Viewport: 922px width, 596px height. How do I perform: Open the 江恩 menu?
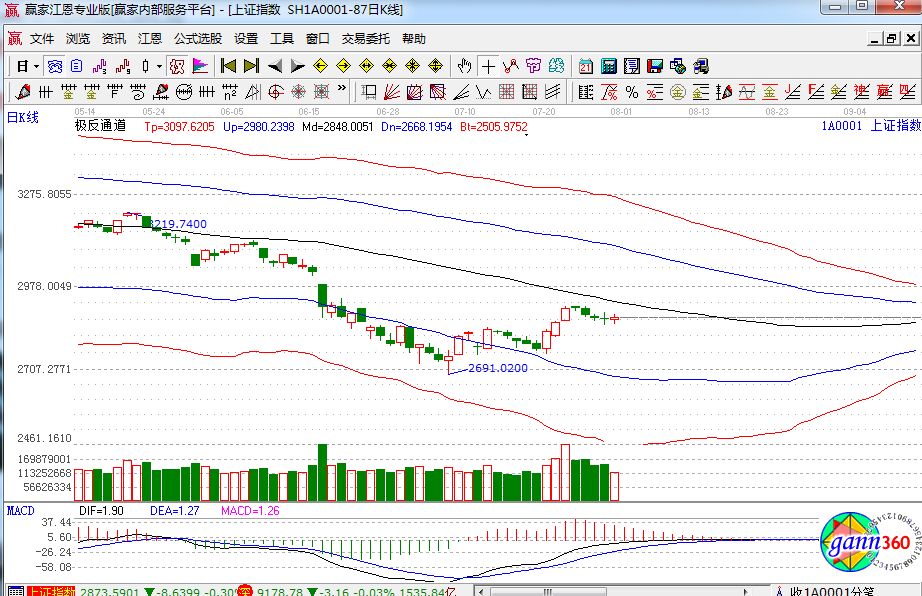(x=150, y=39)
